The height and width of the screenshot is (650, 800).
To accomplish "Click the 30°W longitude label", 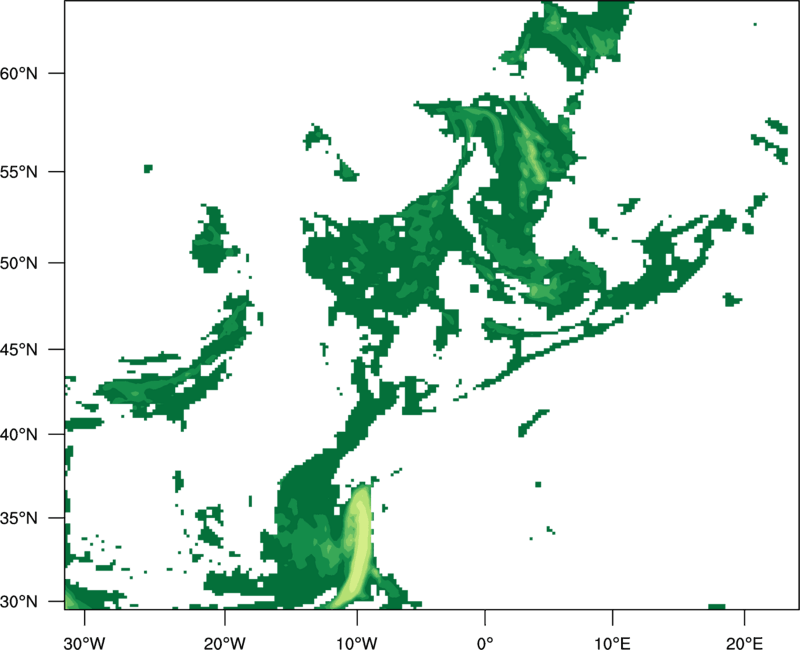I will [84, 643].
